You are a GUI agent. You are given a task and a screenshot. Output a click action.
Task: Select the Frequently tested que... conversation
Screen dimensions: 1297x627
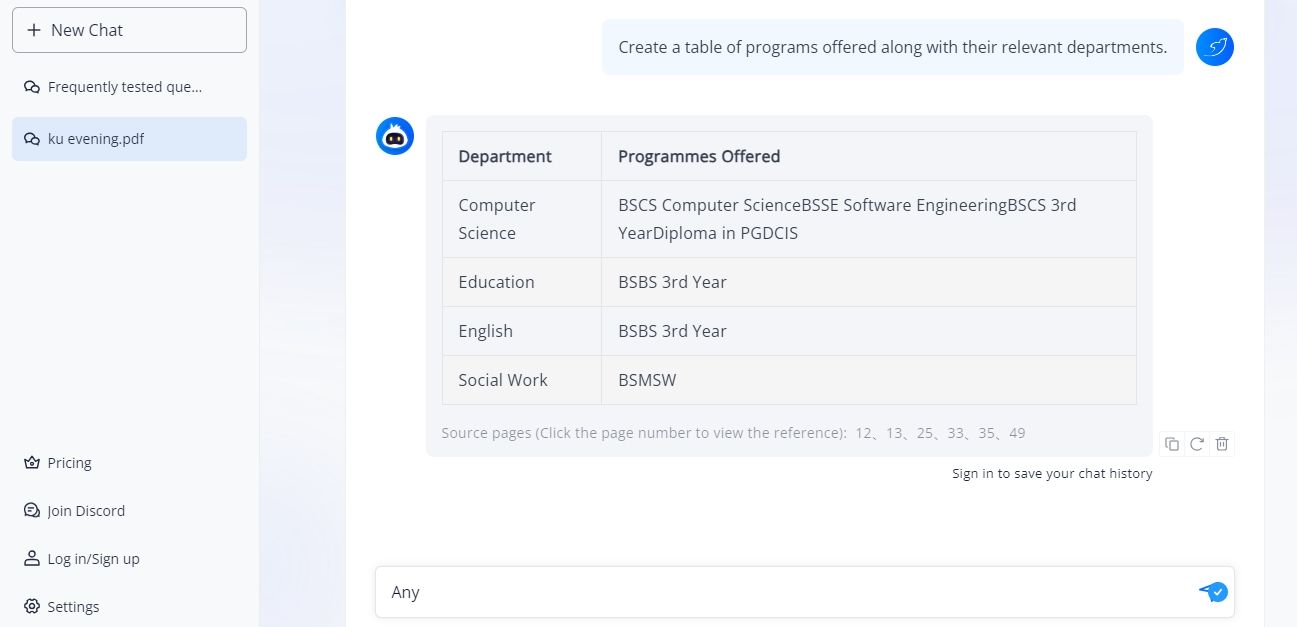click(x=123, y=87)
